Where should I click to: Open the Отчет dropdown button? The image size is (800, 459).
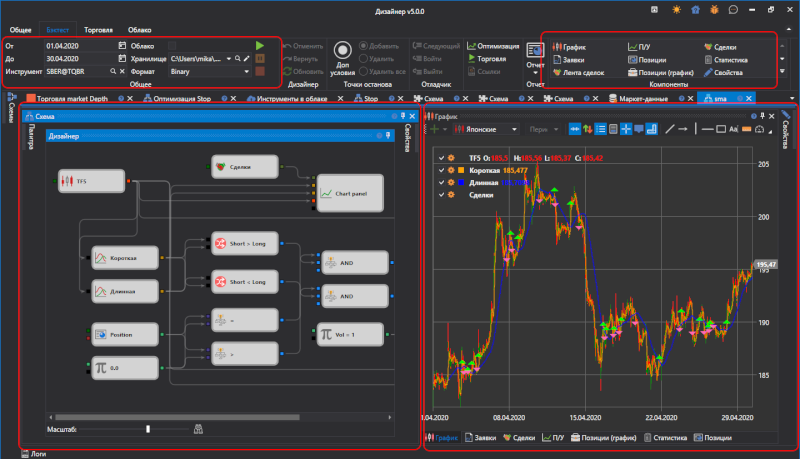[x=535, y=59]
